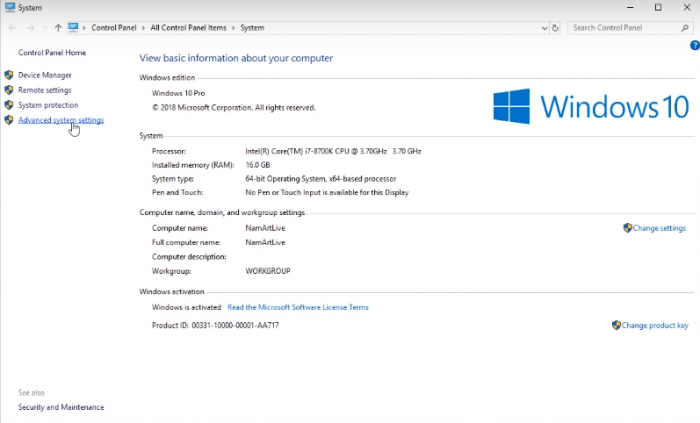Click the back navigation arrow
The height and width of the screenshot is (423, 700).
[12, 28]
